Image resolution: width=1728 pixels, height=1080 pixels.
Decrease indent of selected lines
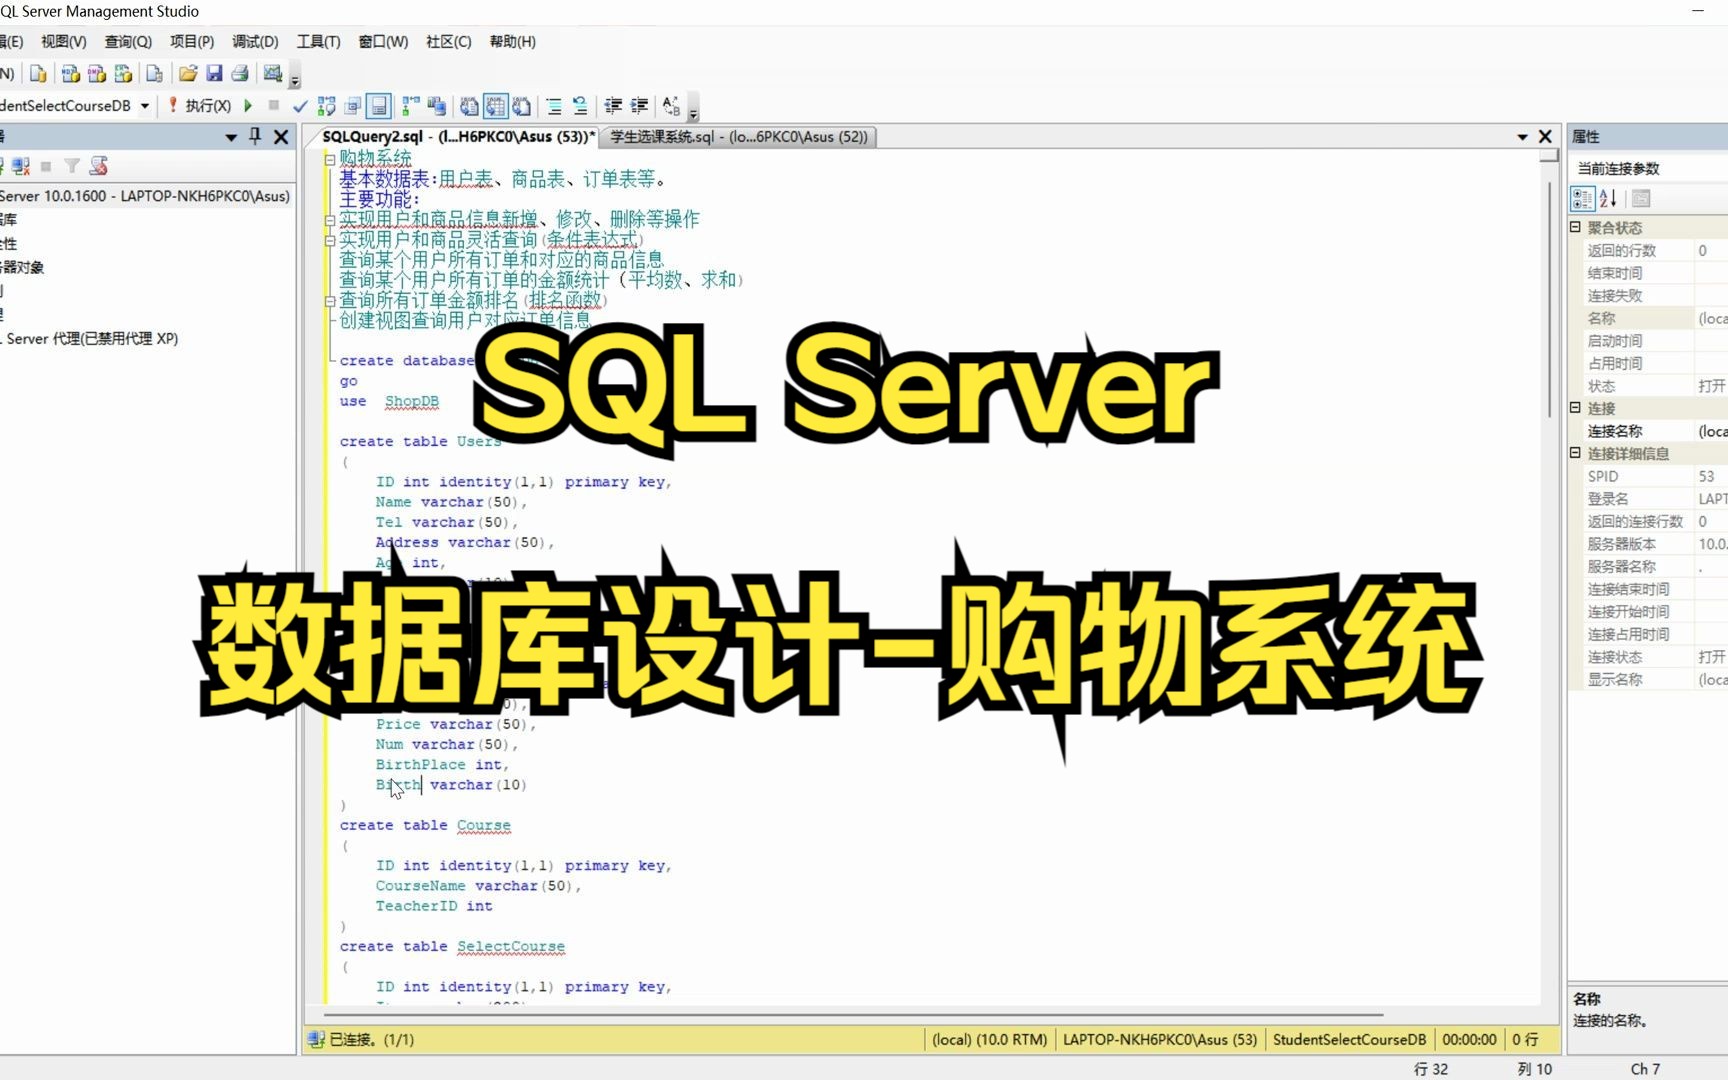click(613, 106)
